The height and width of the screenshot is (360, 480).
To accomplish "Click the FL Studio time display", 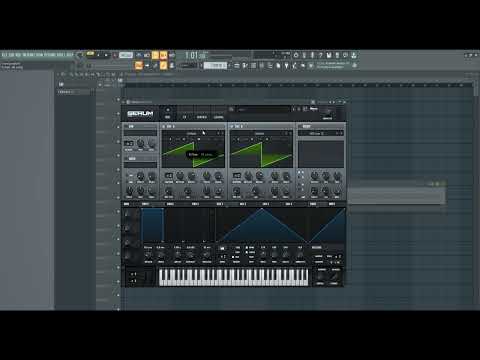I will click(195, 55).
